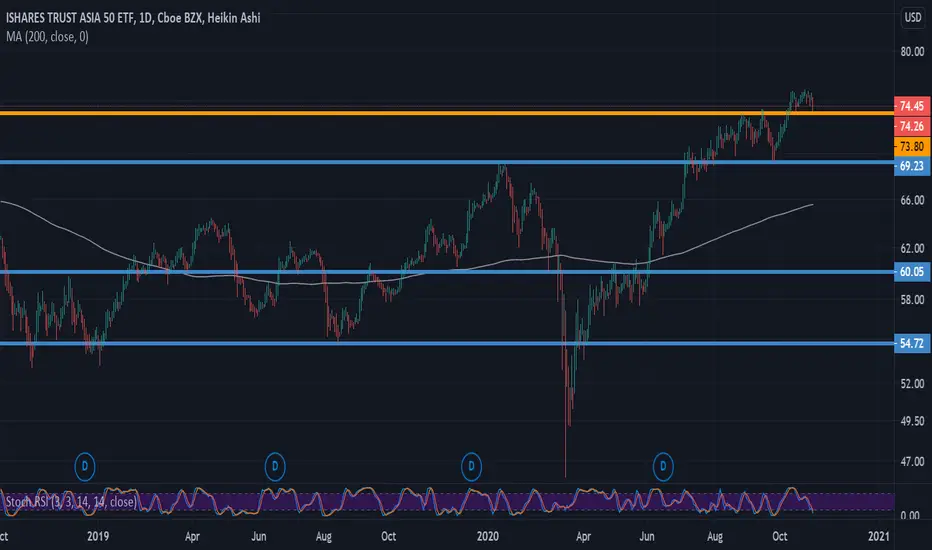
Task: Click the Apr label after 2019
Action: tap(193, 537)
